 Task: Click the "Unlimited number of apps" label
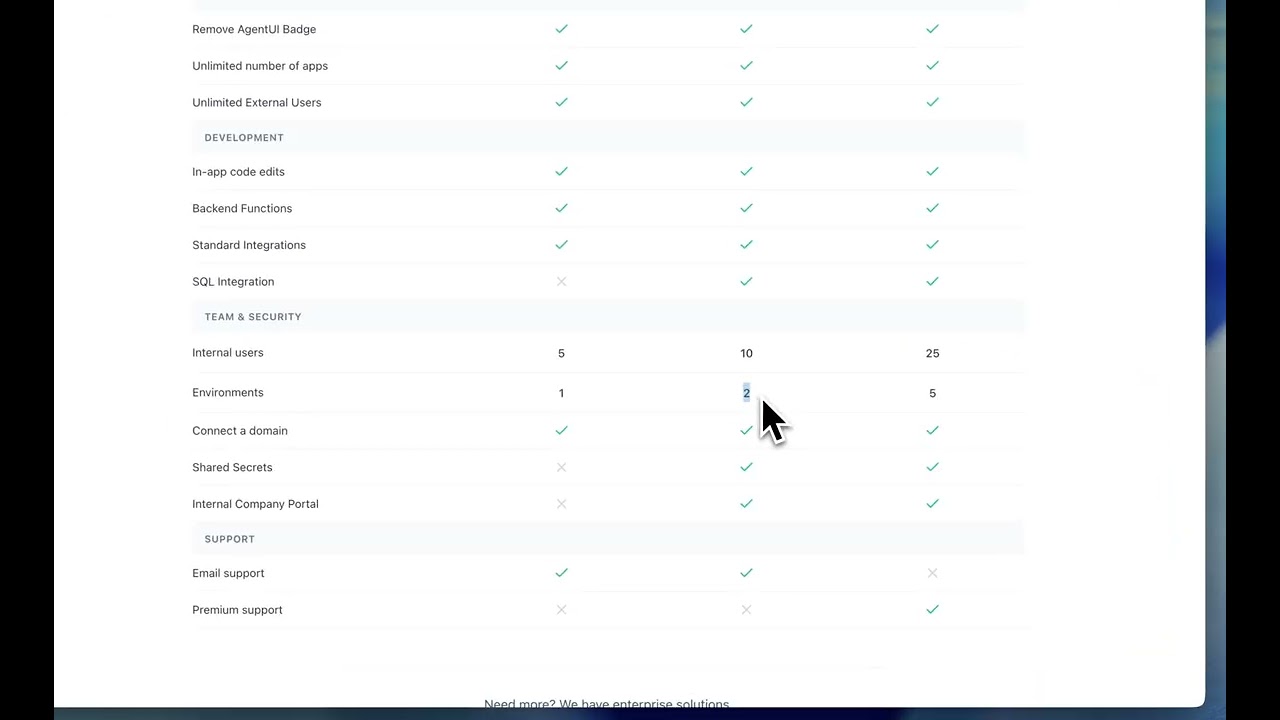(260, 66)
